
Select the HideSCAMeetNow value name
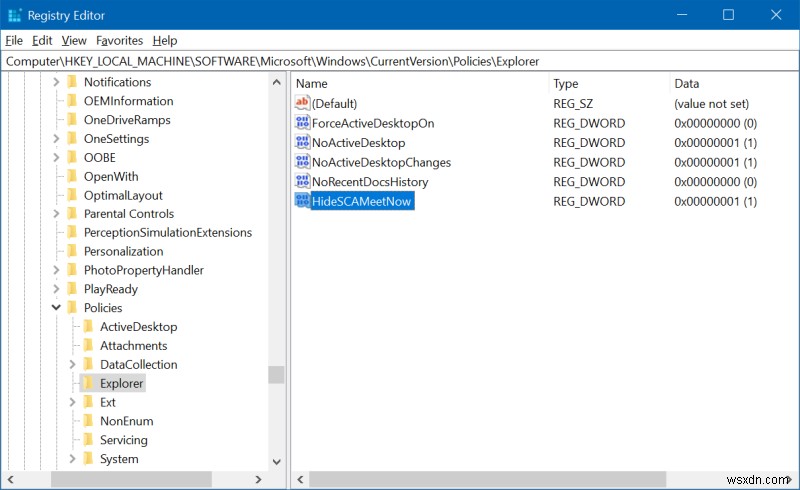pos(362,201)
